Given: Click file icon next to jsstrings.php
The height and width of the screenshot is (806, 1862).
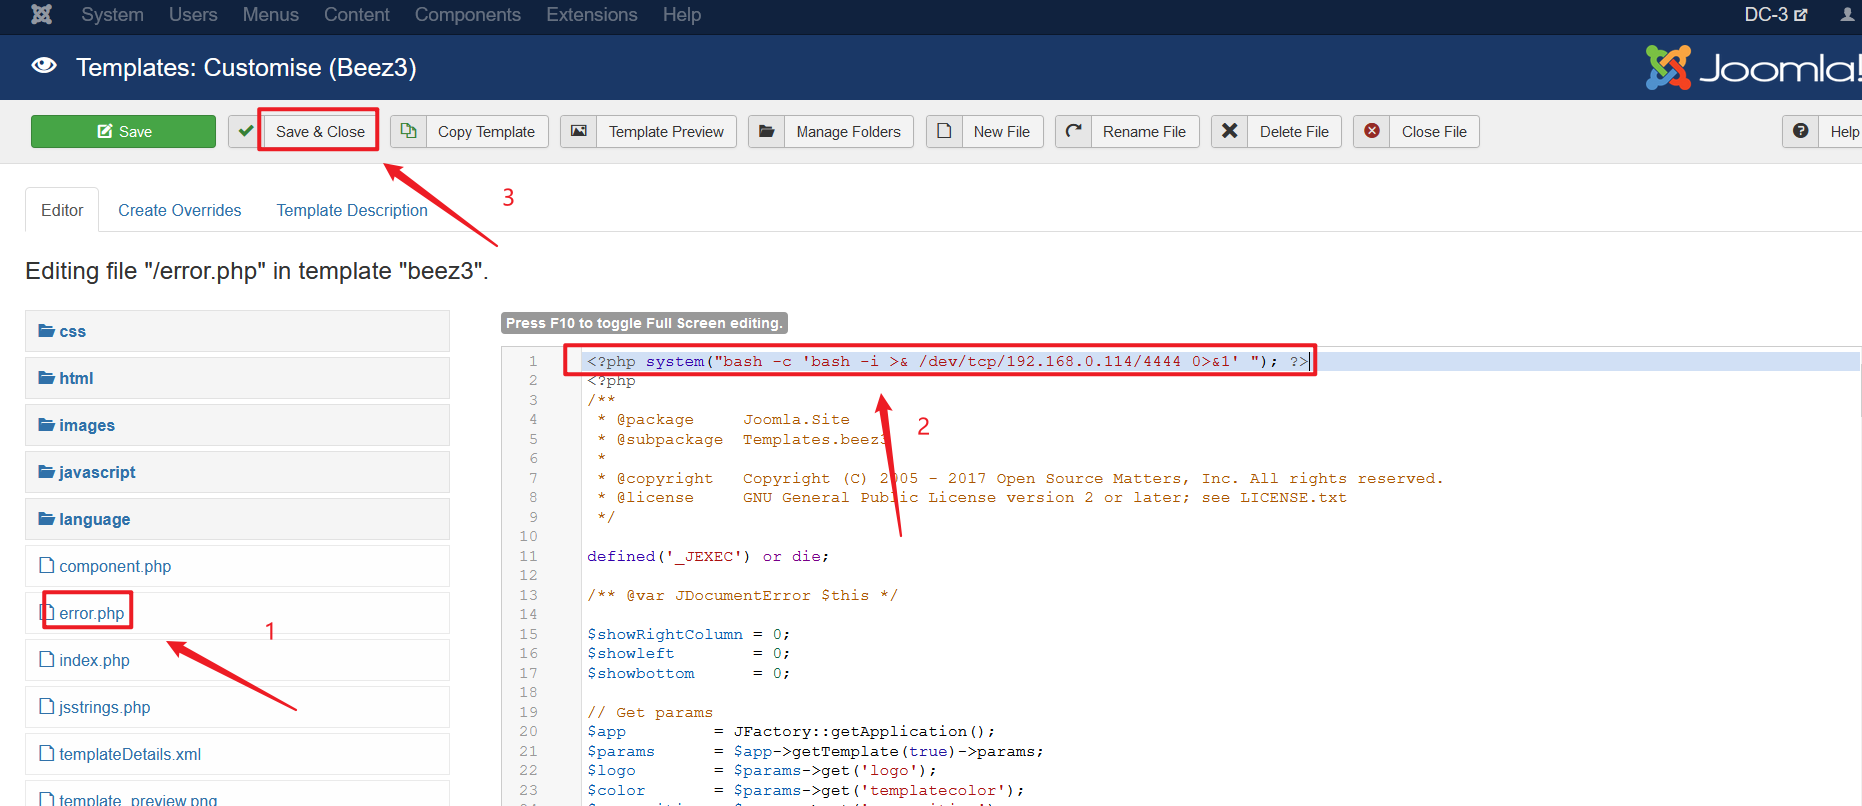Looking at the screenshot, I should 46,706.
